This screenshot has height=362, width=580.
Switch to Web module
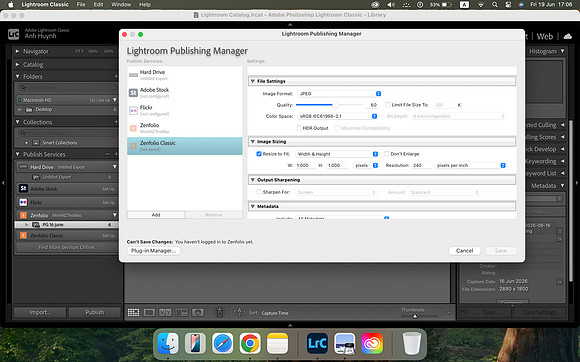[544, 36]
